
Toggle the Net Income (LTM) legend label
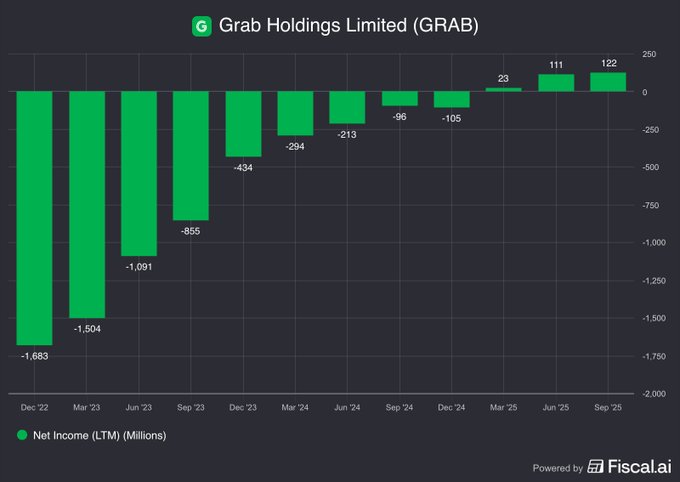click(x=99, y=436)
